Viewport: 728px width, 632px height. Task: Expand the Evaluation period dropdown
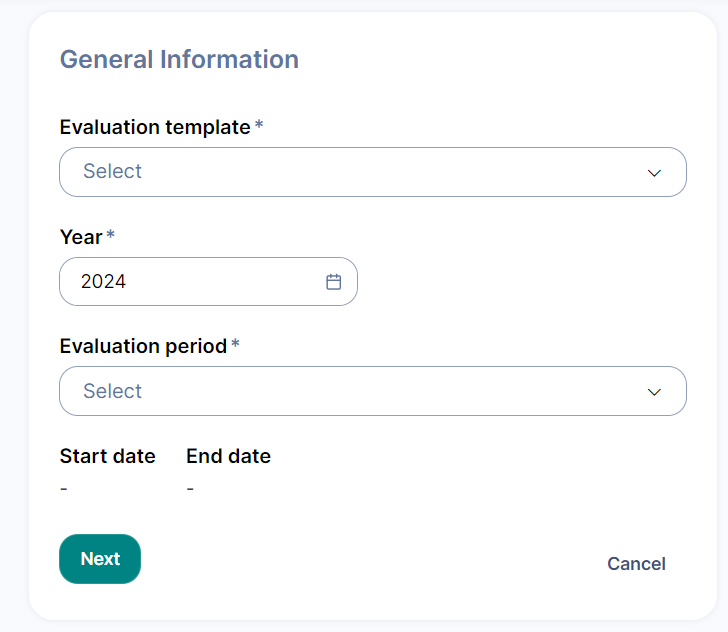tap(372, 391)
